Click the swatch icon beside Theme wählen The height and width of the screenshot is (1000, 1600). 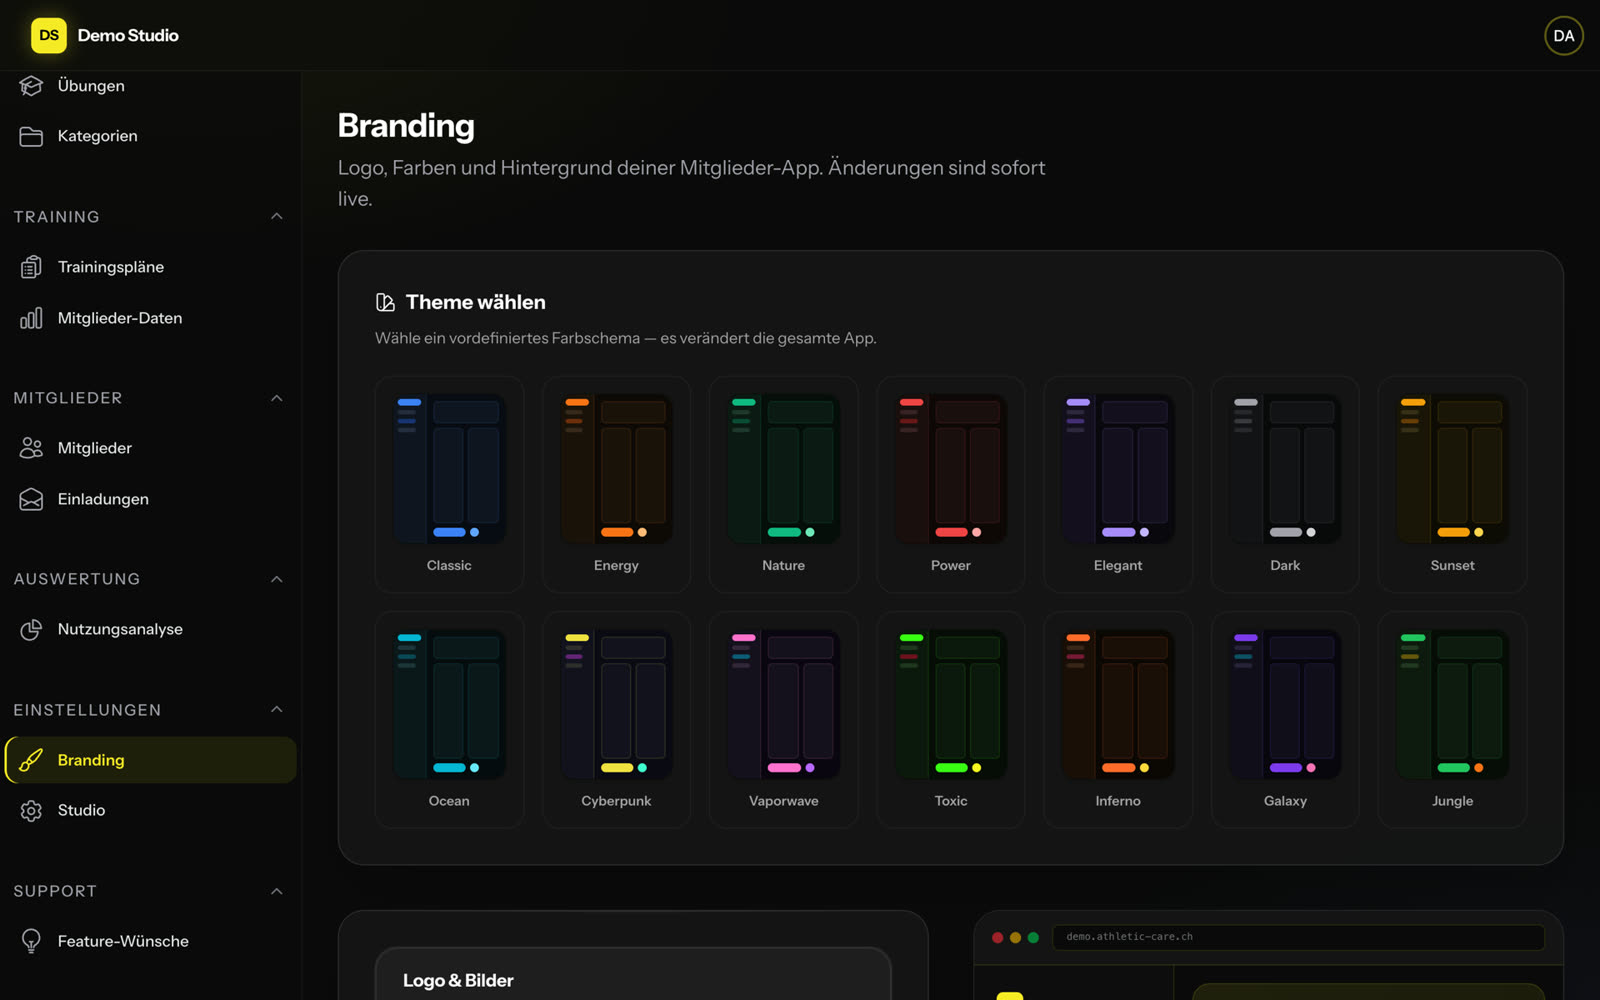tap(385, 302)
